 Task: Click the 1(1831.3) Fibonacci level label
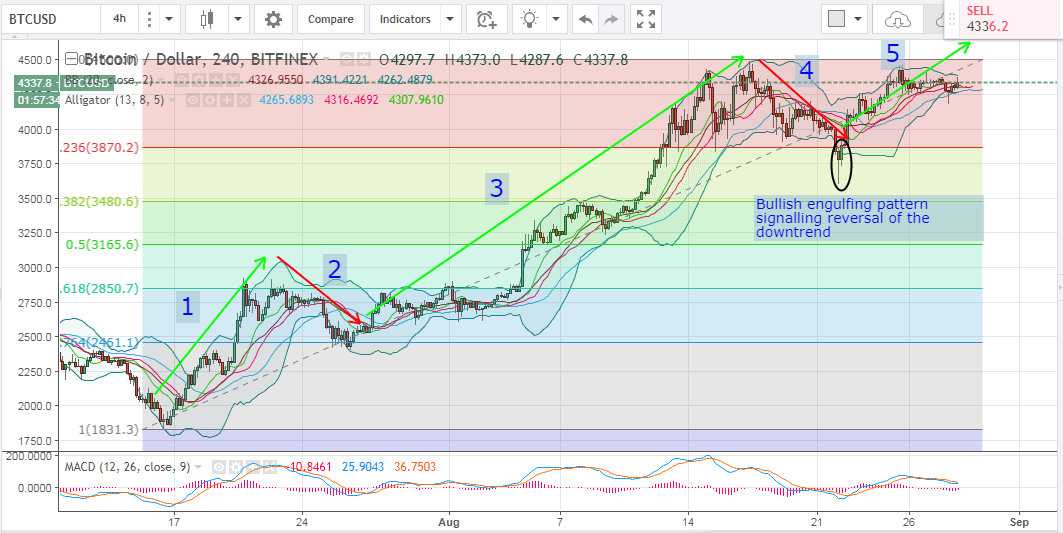tap(108, 429)
